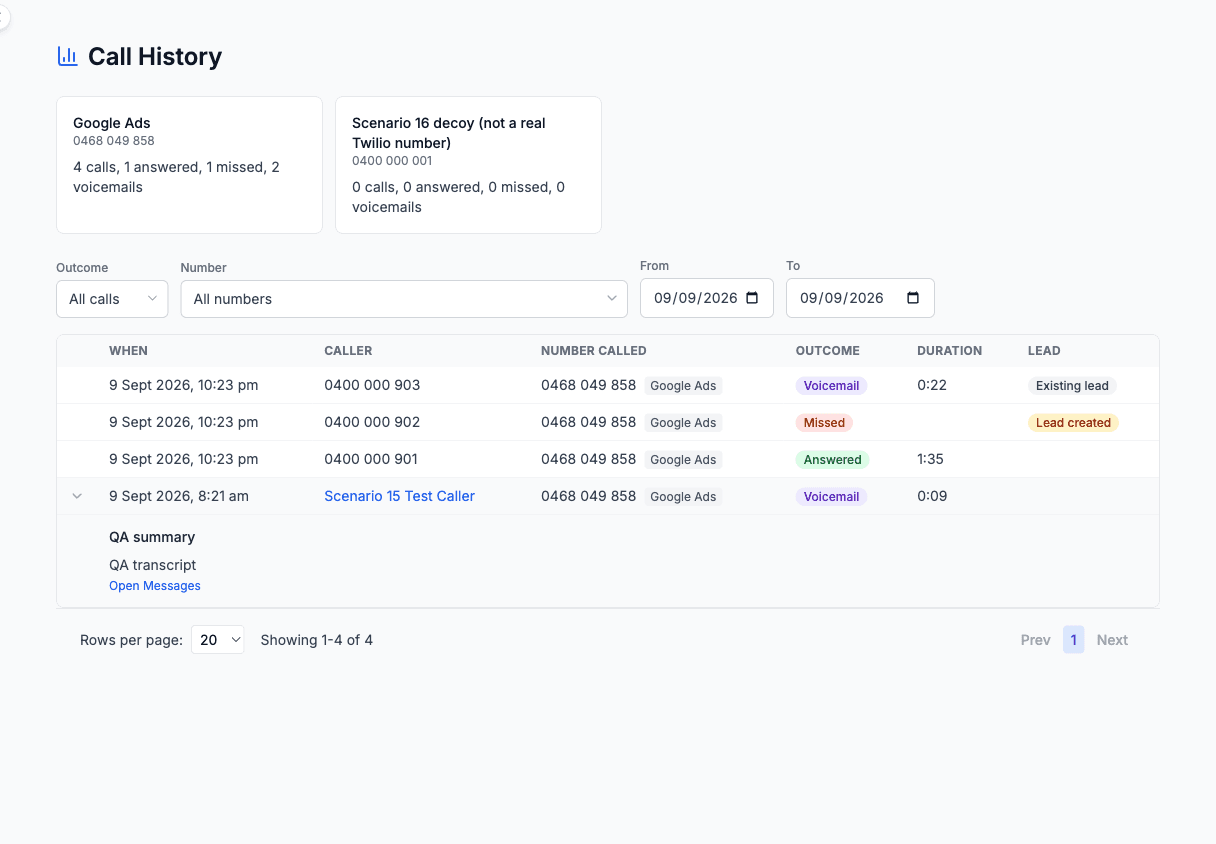The width and height of the screenshot is (1216, 844).
Task: Click the CALLER column header
Action: [348, 351]
